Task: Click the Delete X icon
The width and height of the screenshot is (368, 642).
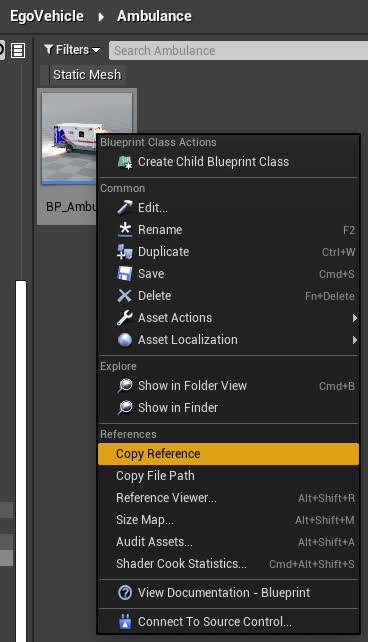Action: tap(125, 296)
